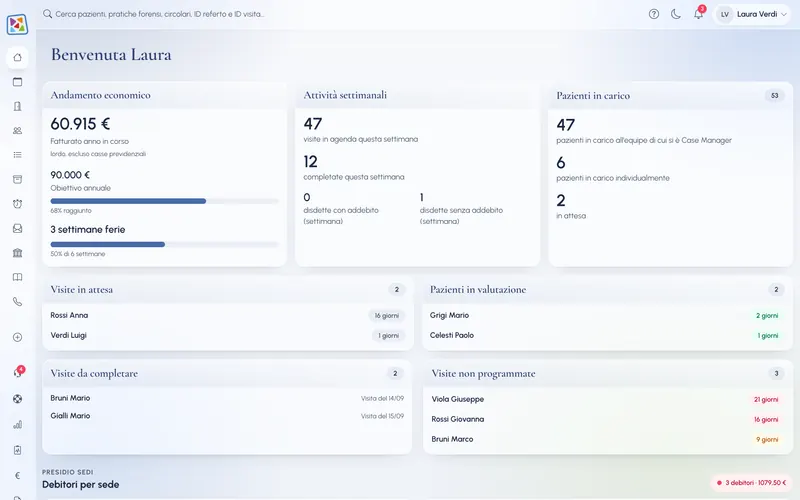Screen dimensions: 800x500
Task: Open notifications bell icon
Action: [698, 14]
